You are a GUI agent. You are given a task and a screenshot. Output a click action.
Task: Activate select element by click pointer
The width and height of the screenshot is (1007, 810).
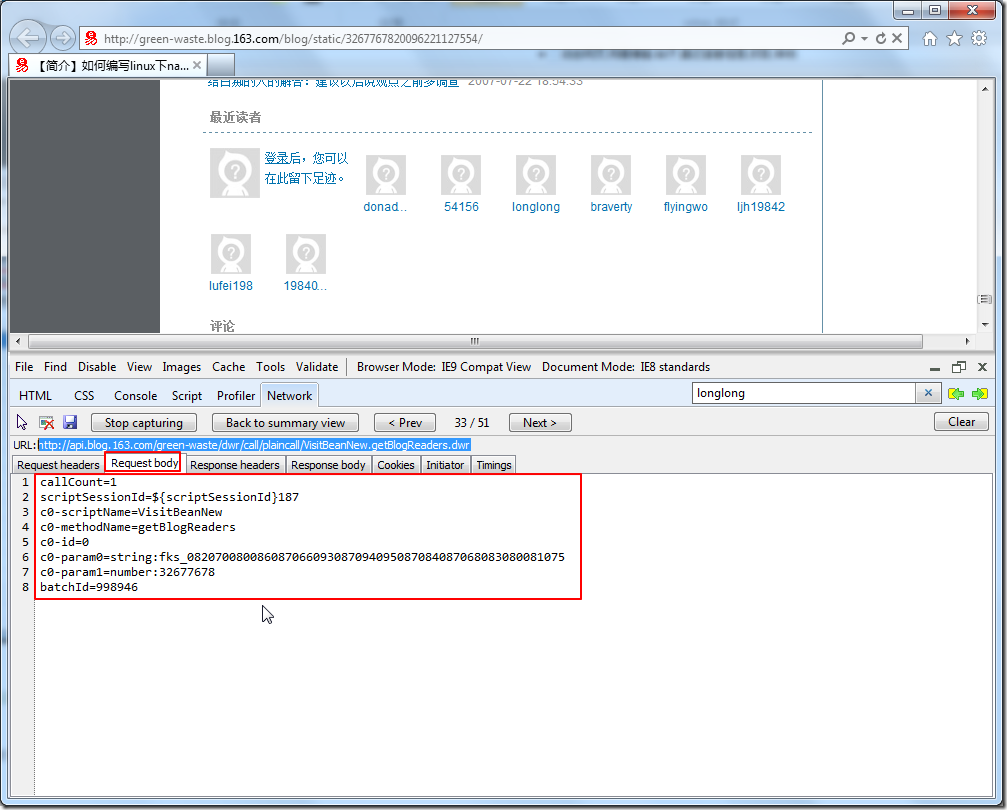click(x=22, y=422)
